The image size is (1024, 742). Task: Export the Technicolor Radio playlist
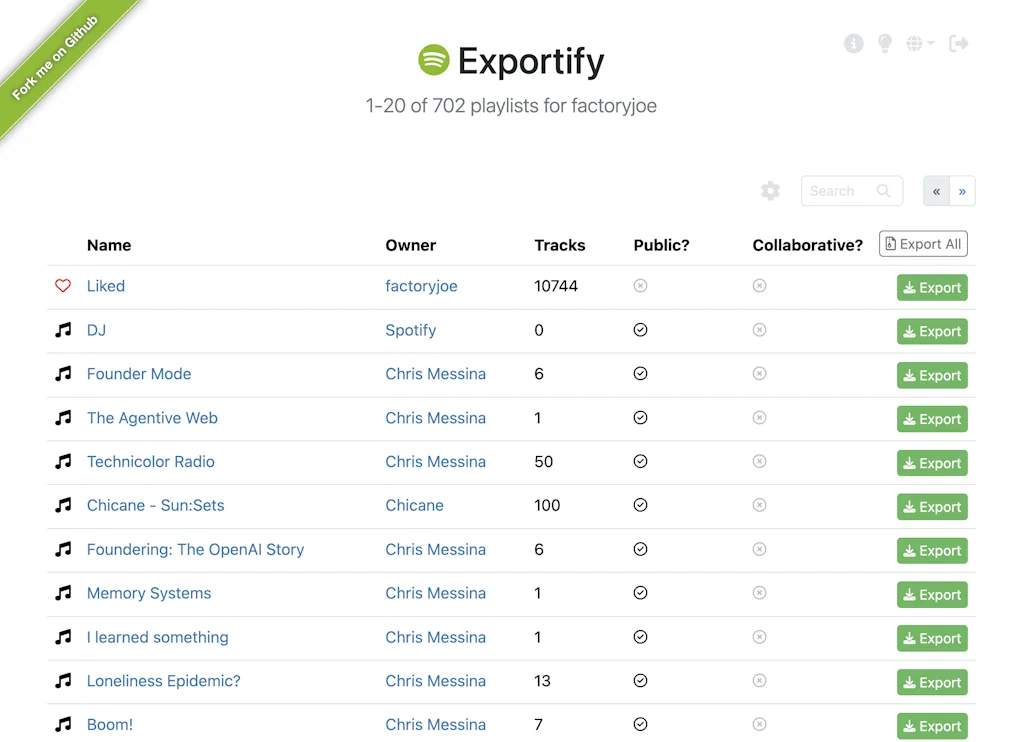[x=931, y=463]
